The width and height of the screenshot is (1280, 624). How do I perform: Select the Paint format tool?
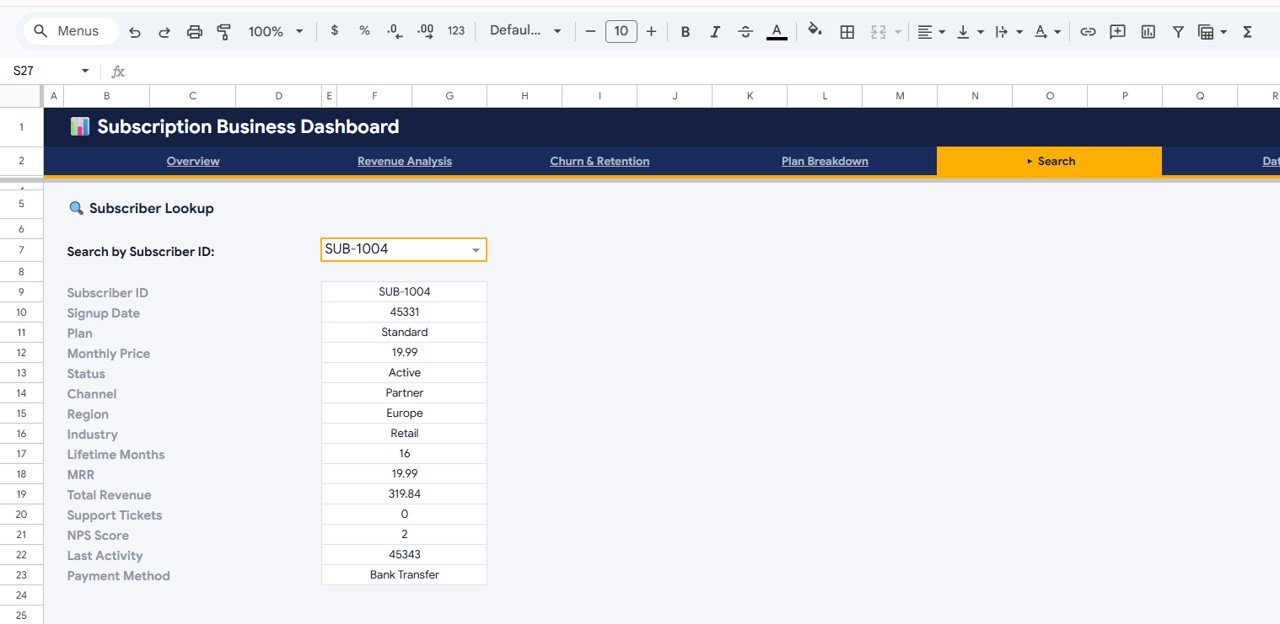224,31
